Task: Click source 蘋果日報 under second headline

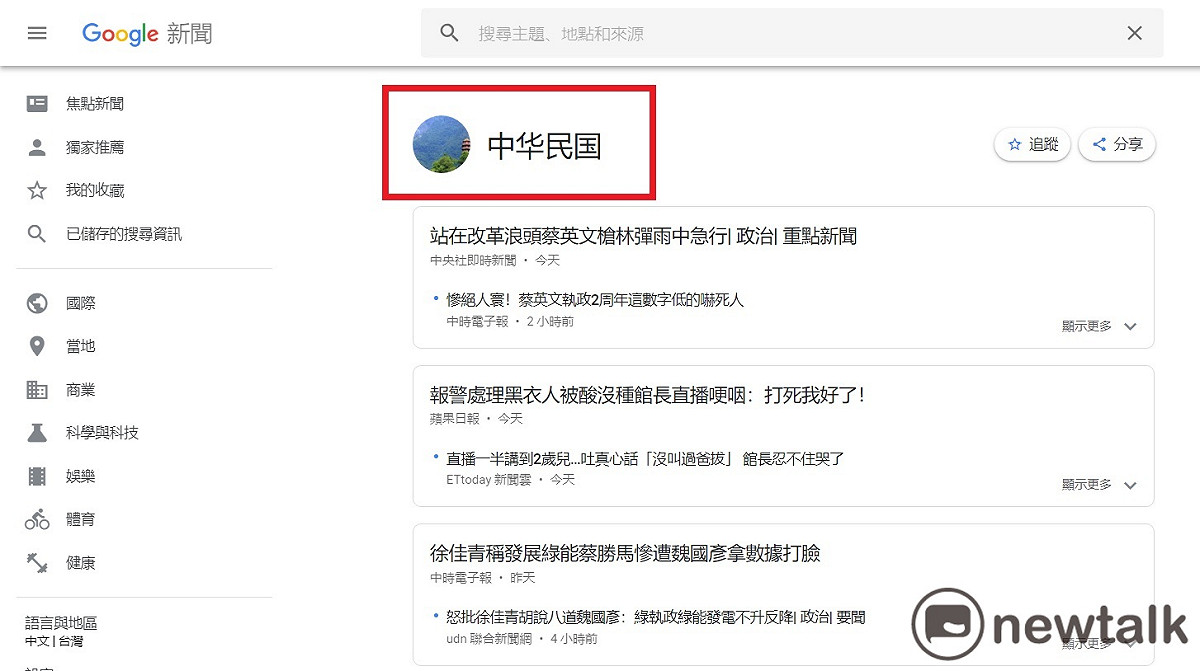Action: pyautogui.click(x=454, y=418)
